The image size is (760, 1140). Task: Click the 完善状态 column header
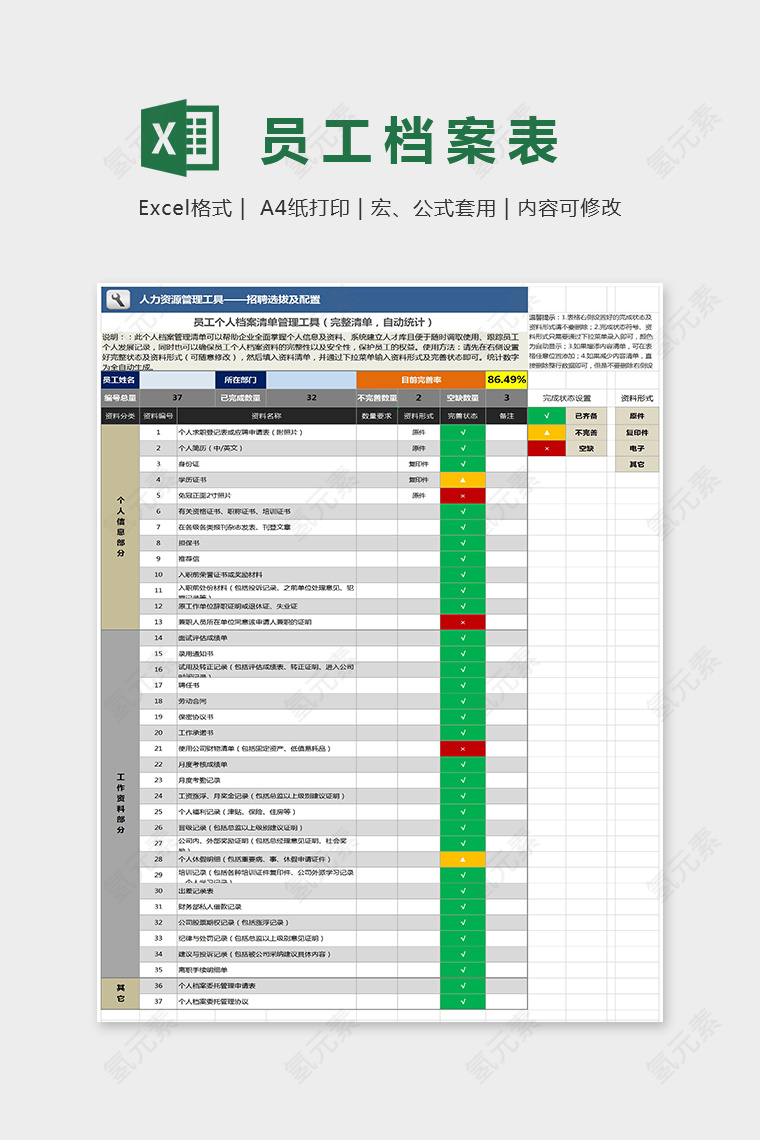[463, 416]
